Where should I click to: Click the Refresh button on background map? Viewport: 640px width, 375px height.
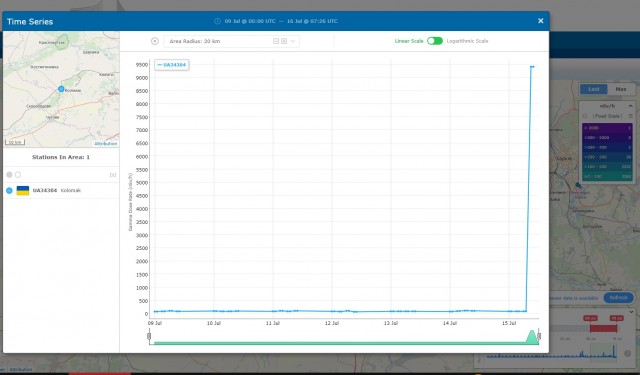coord(618,298)
